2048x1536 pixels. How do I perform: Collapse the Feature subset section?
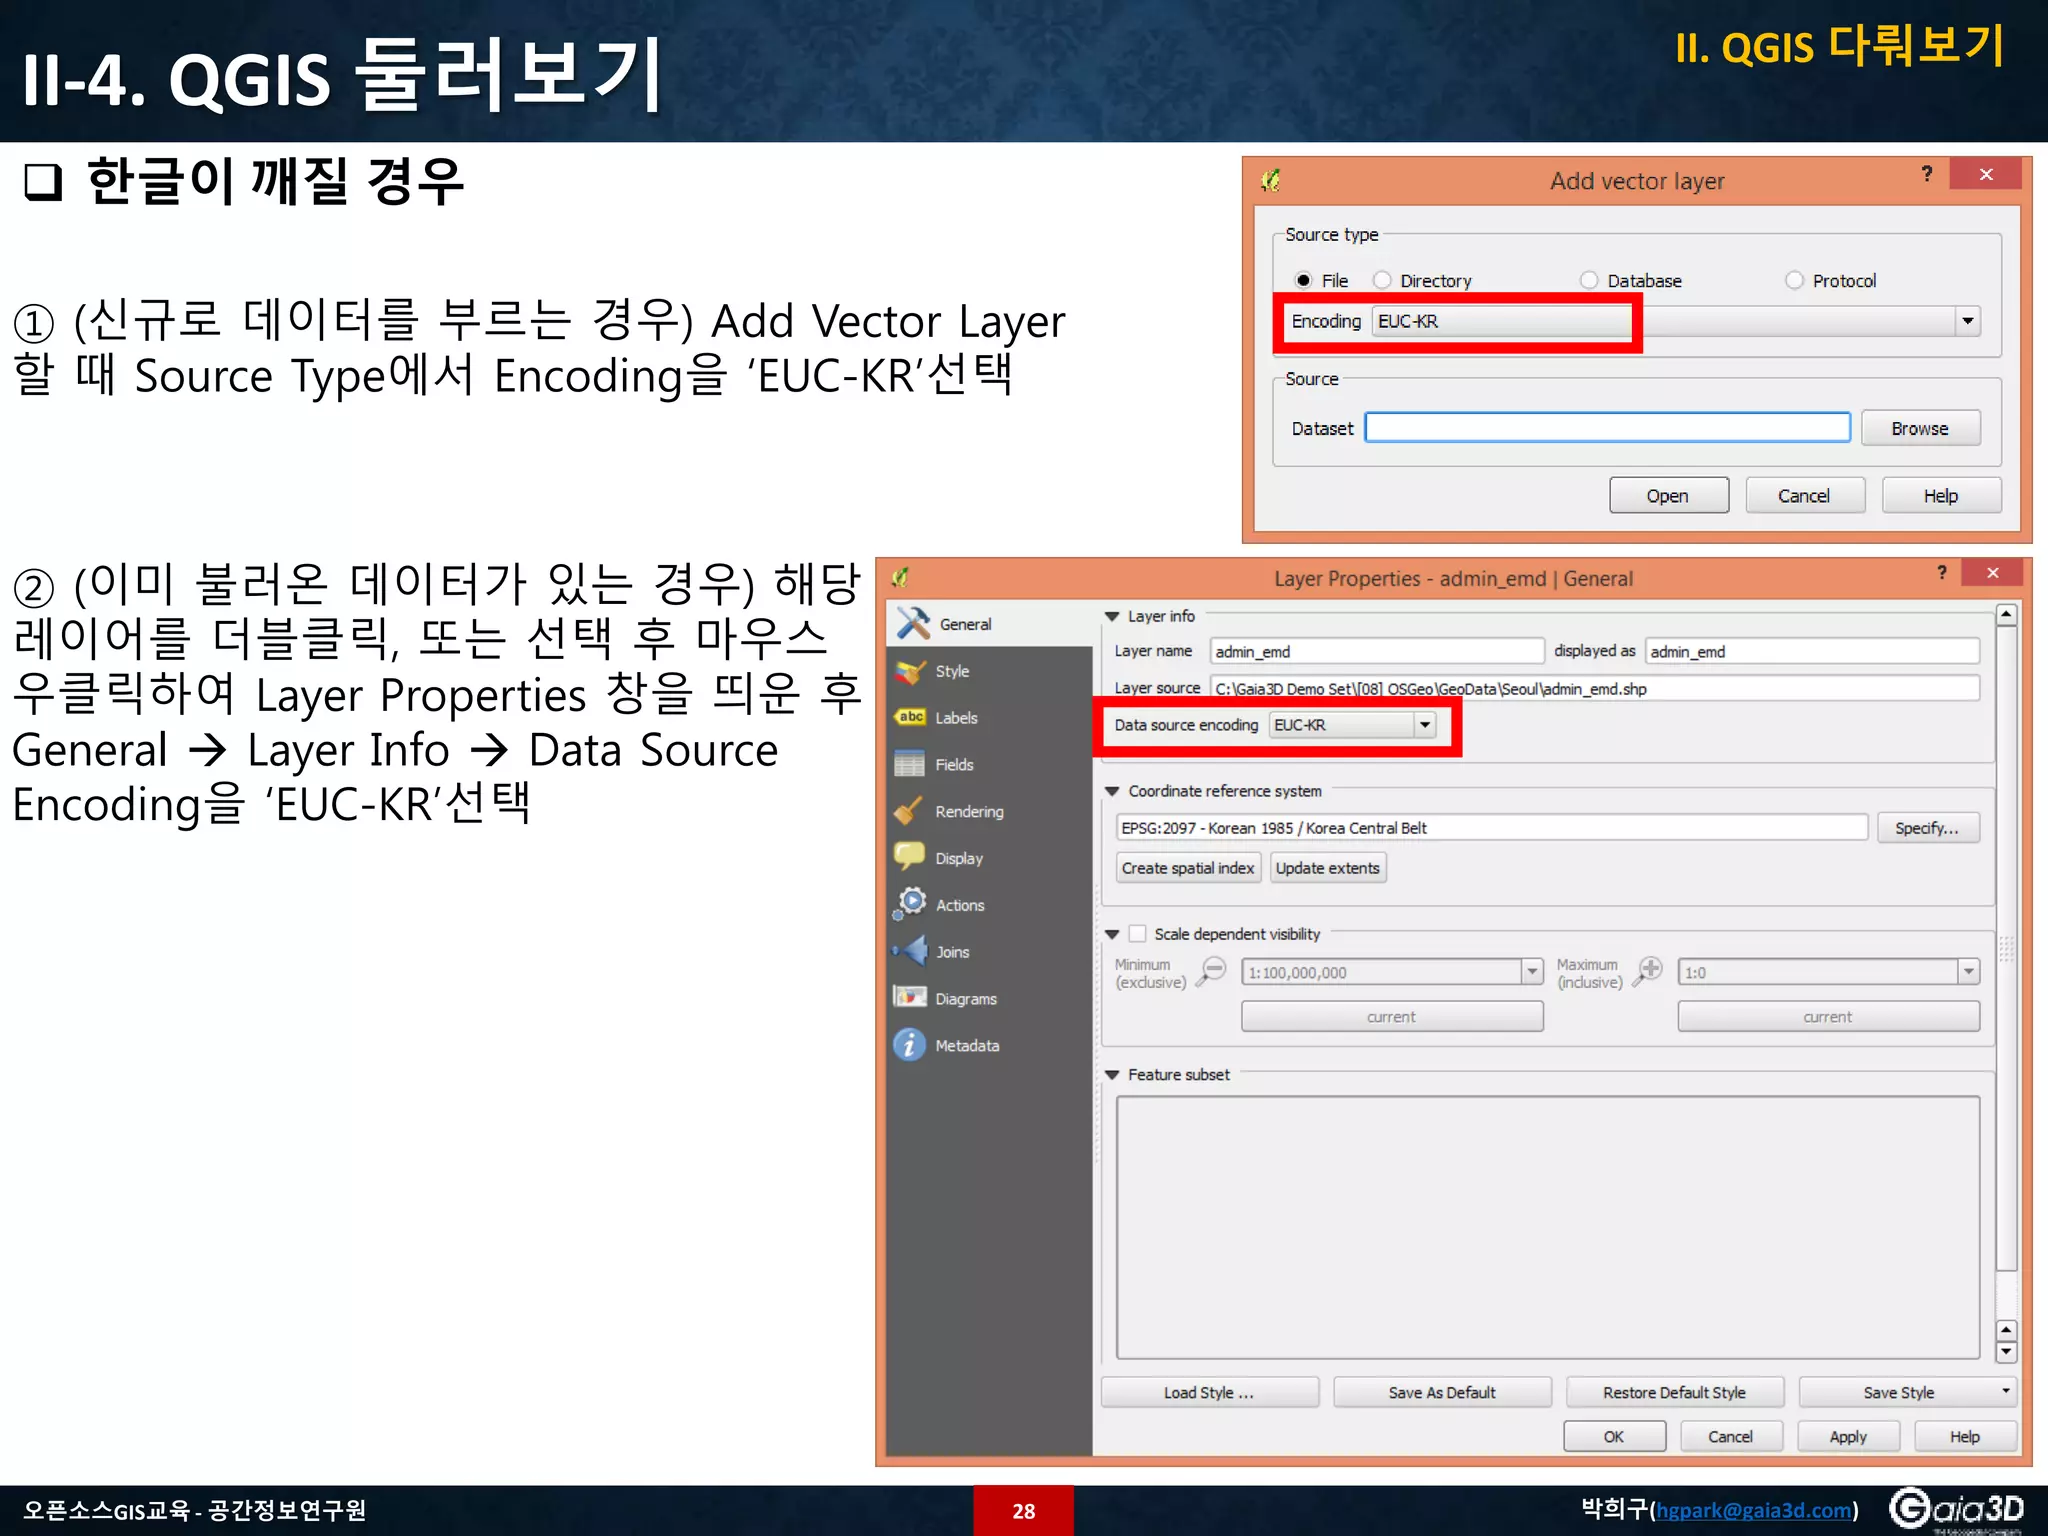(1112, 1075)
